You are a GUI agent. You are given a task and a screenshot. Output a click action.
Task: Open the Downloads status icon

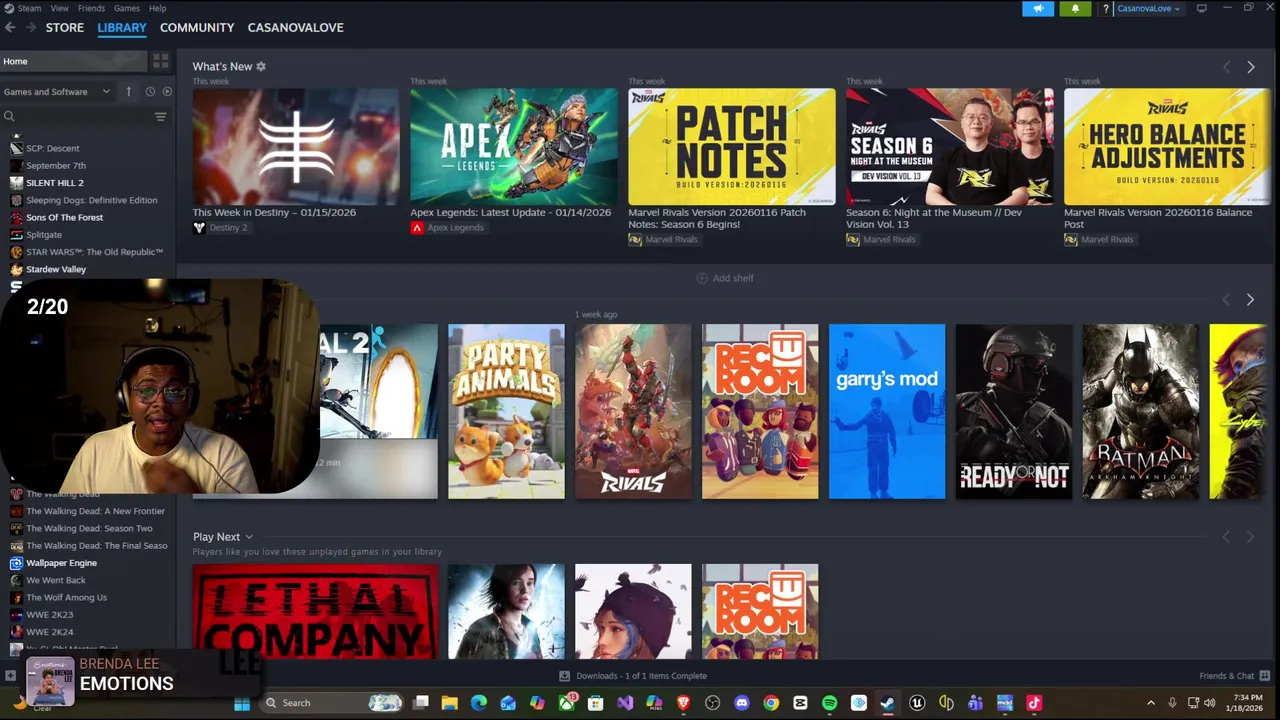[x=565, y=676]
